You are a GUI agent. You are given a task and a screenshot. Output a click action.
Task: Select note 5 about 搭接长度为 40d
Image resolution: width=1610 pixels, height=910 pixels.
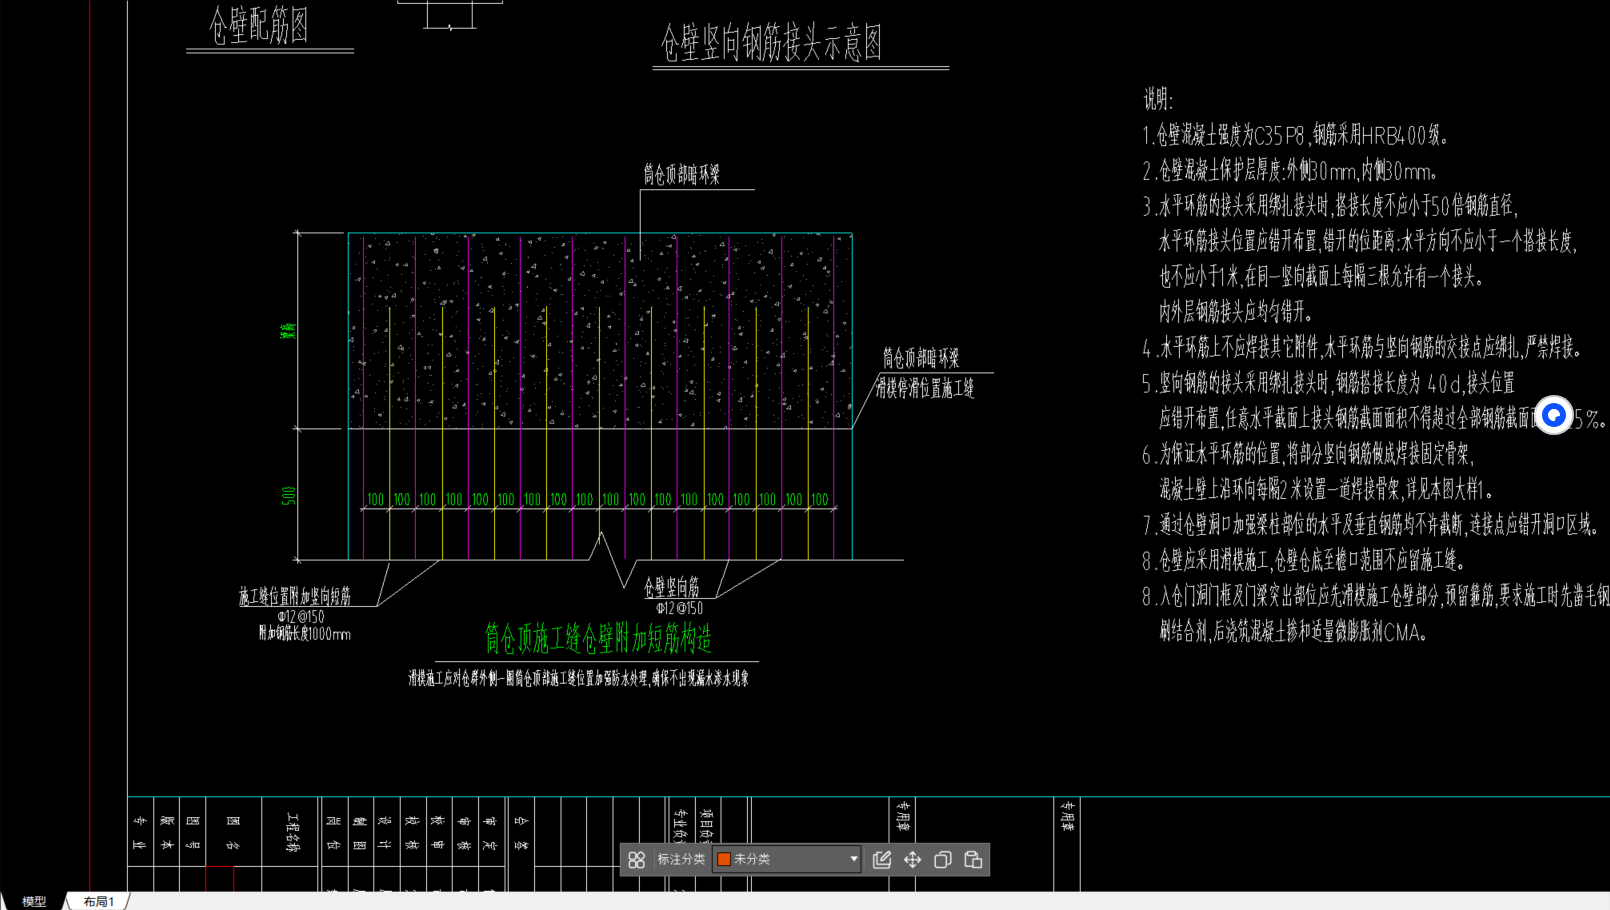1329,383
